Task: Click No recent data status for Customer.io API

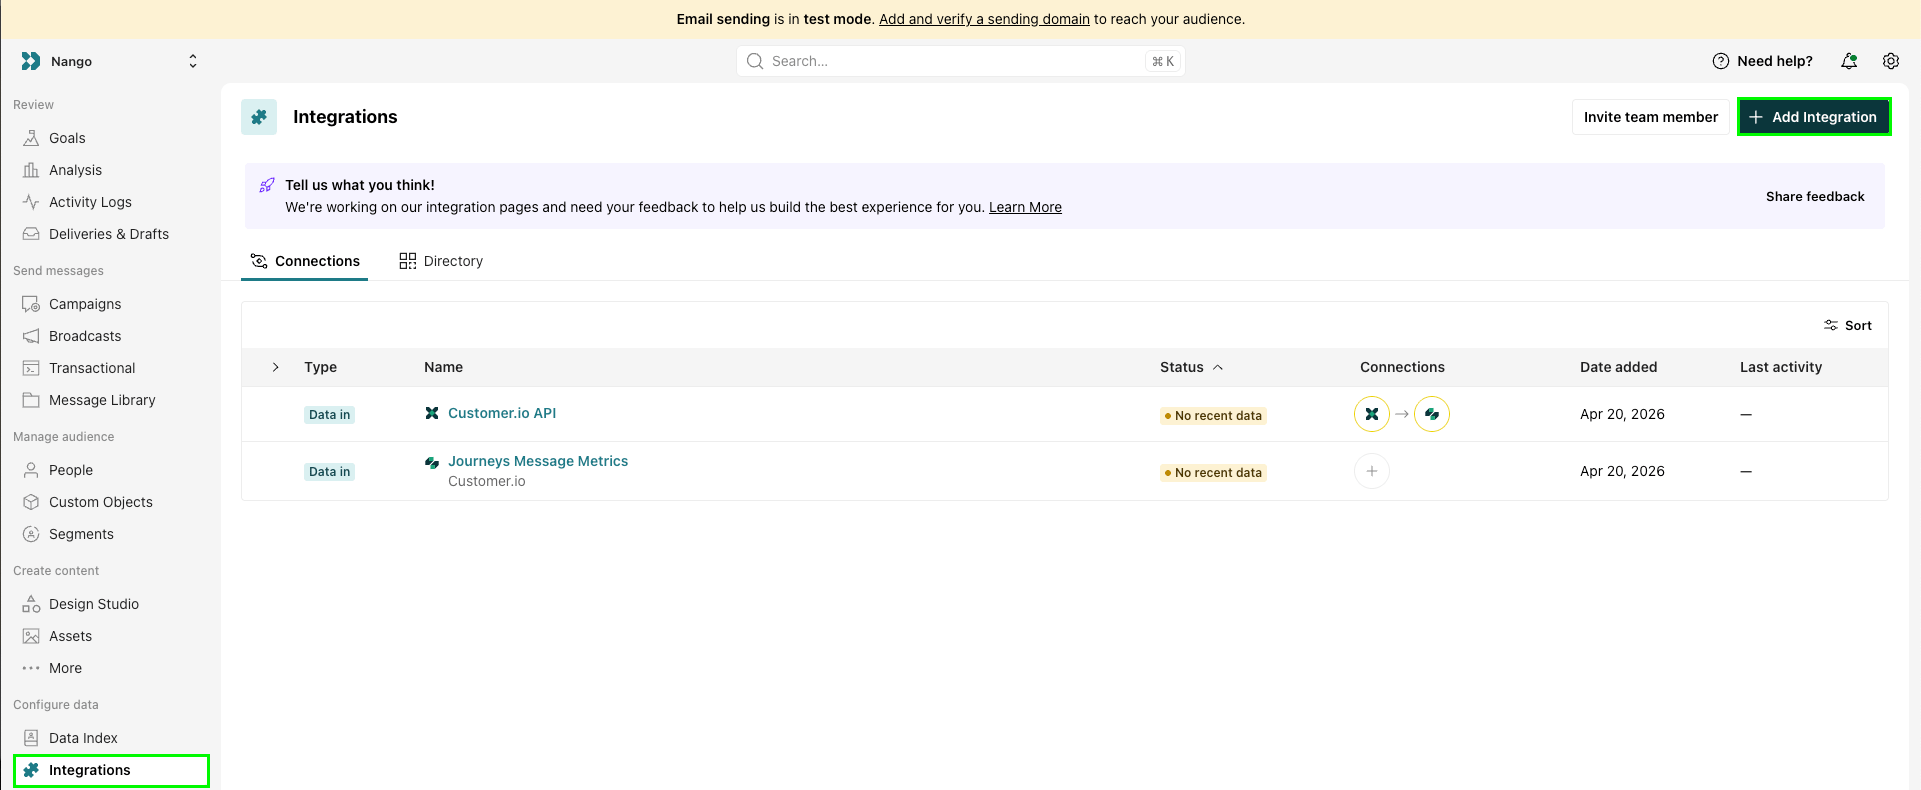Action: tap(1213, 416)
